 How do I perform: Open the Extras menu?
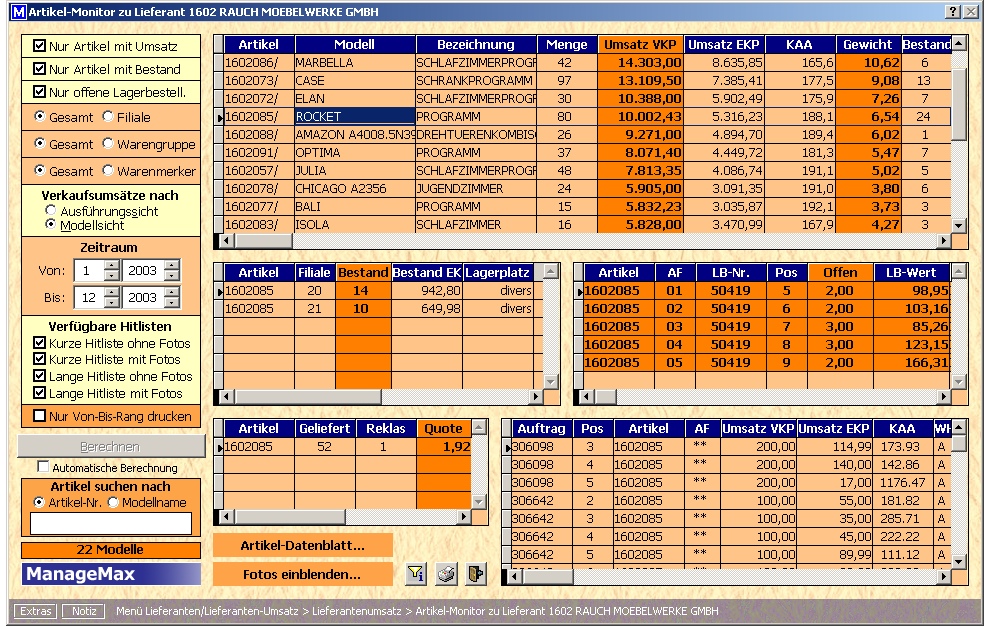click(36, 611)
